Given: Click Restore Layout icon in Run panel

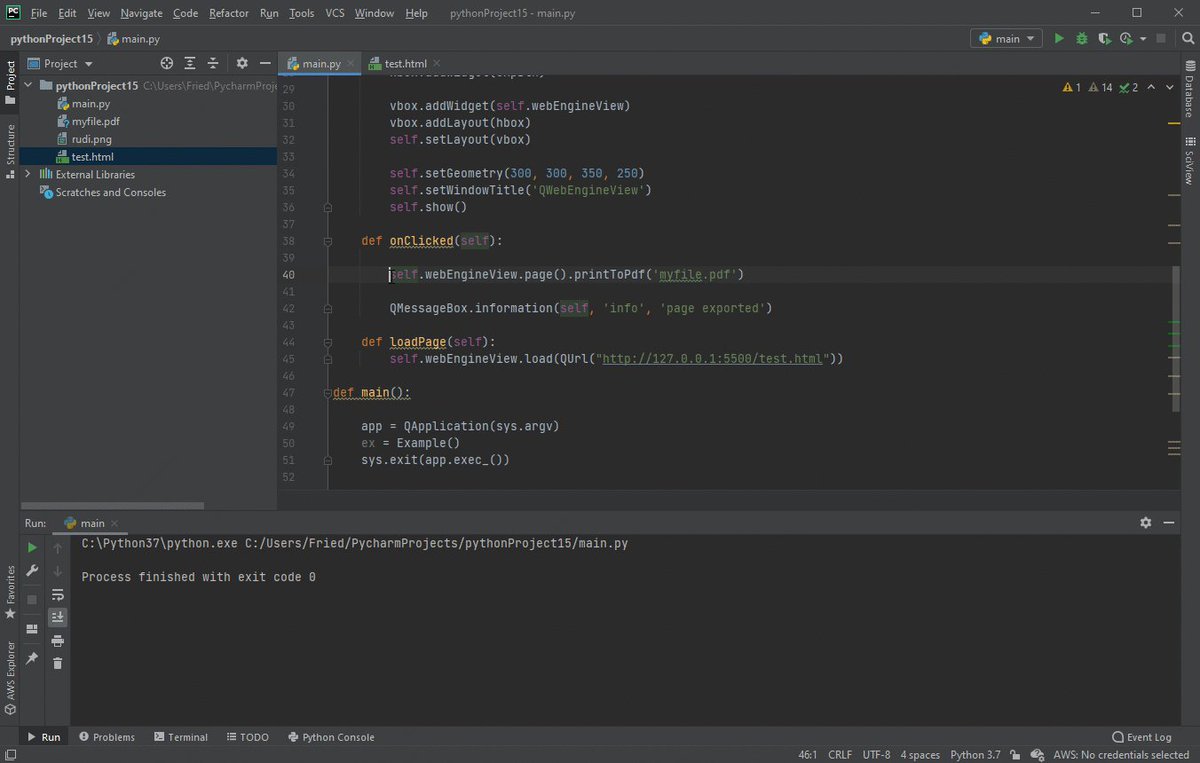Looking at the screenshot, I should (32, 628).
